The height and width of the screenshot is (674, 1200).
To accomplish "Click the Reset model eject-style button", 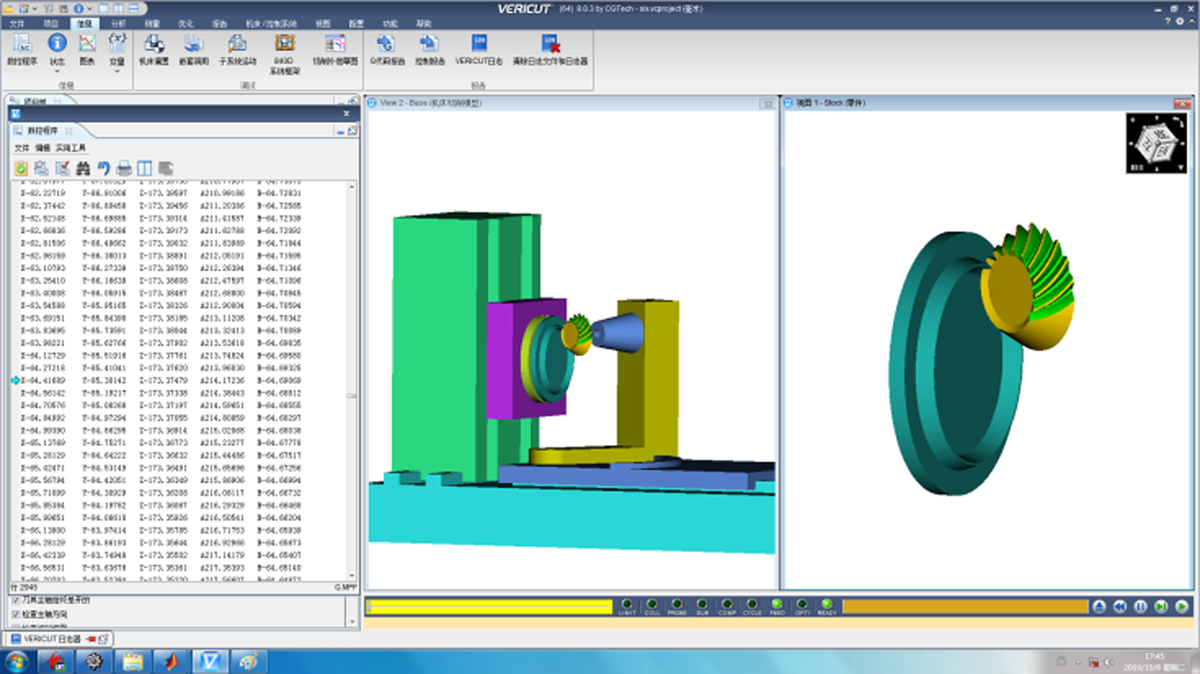I will (x=1099, y=606).
